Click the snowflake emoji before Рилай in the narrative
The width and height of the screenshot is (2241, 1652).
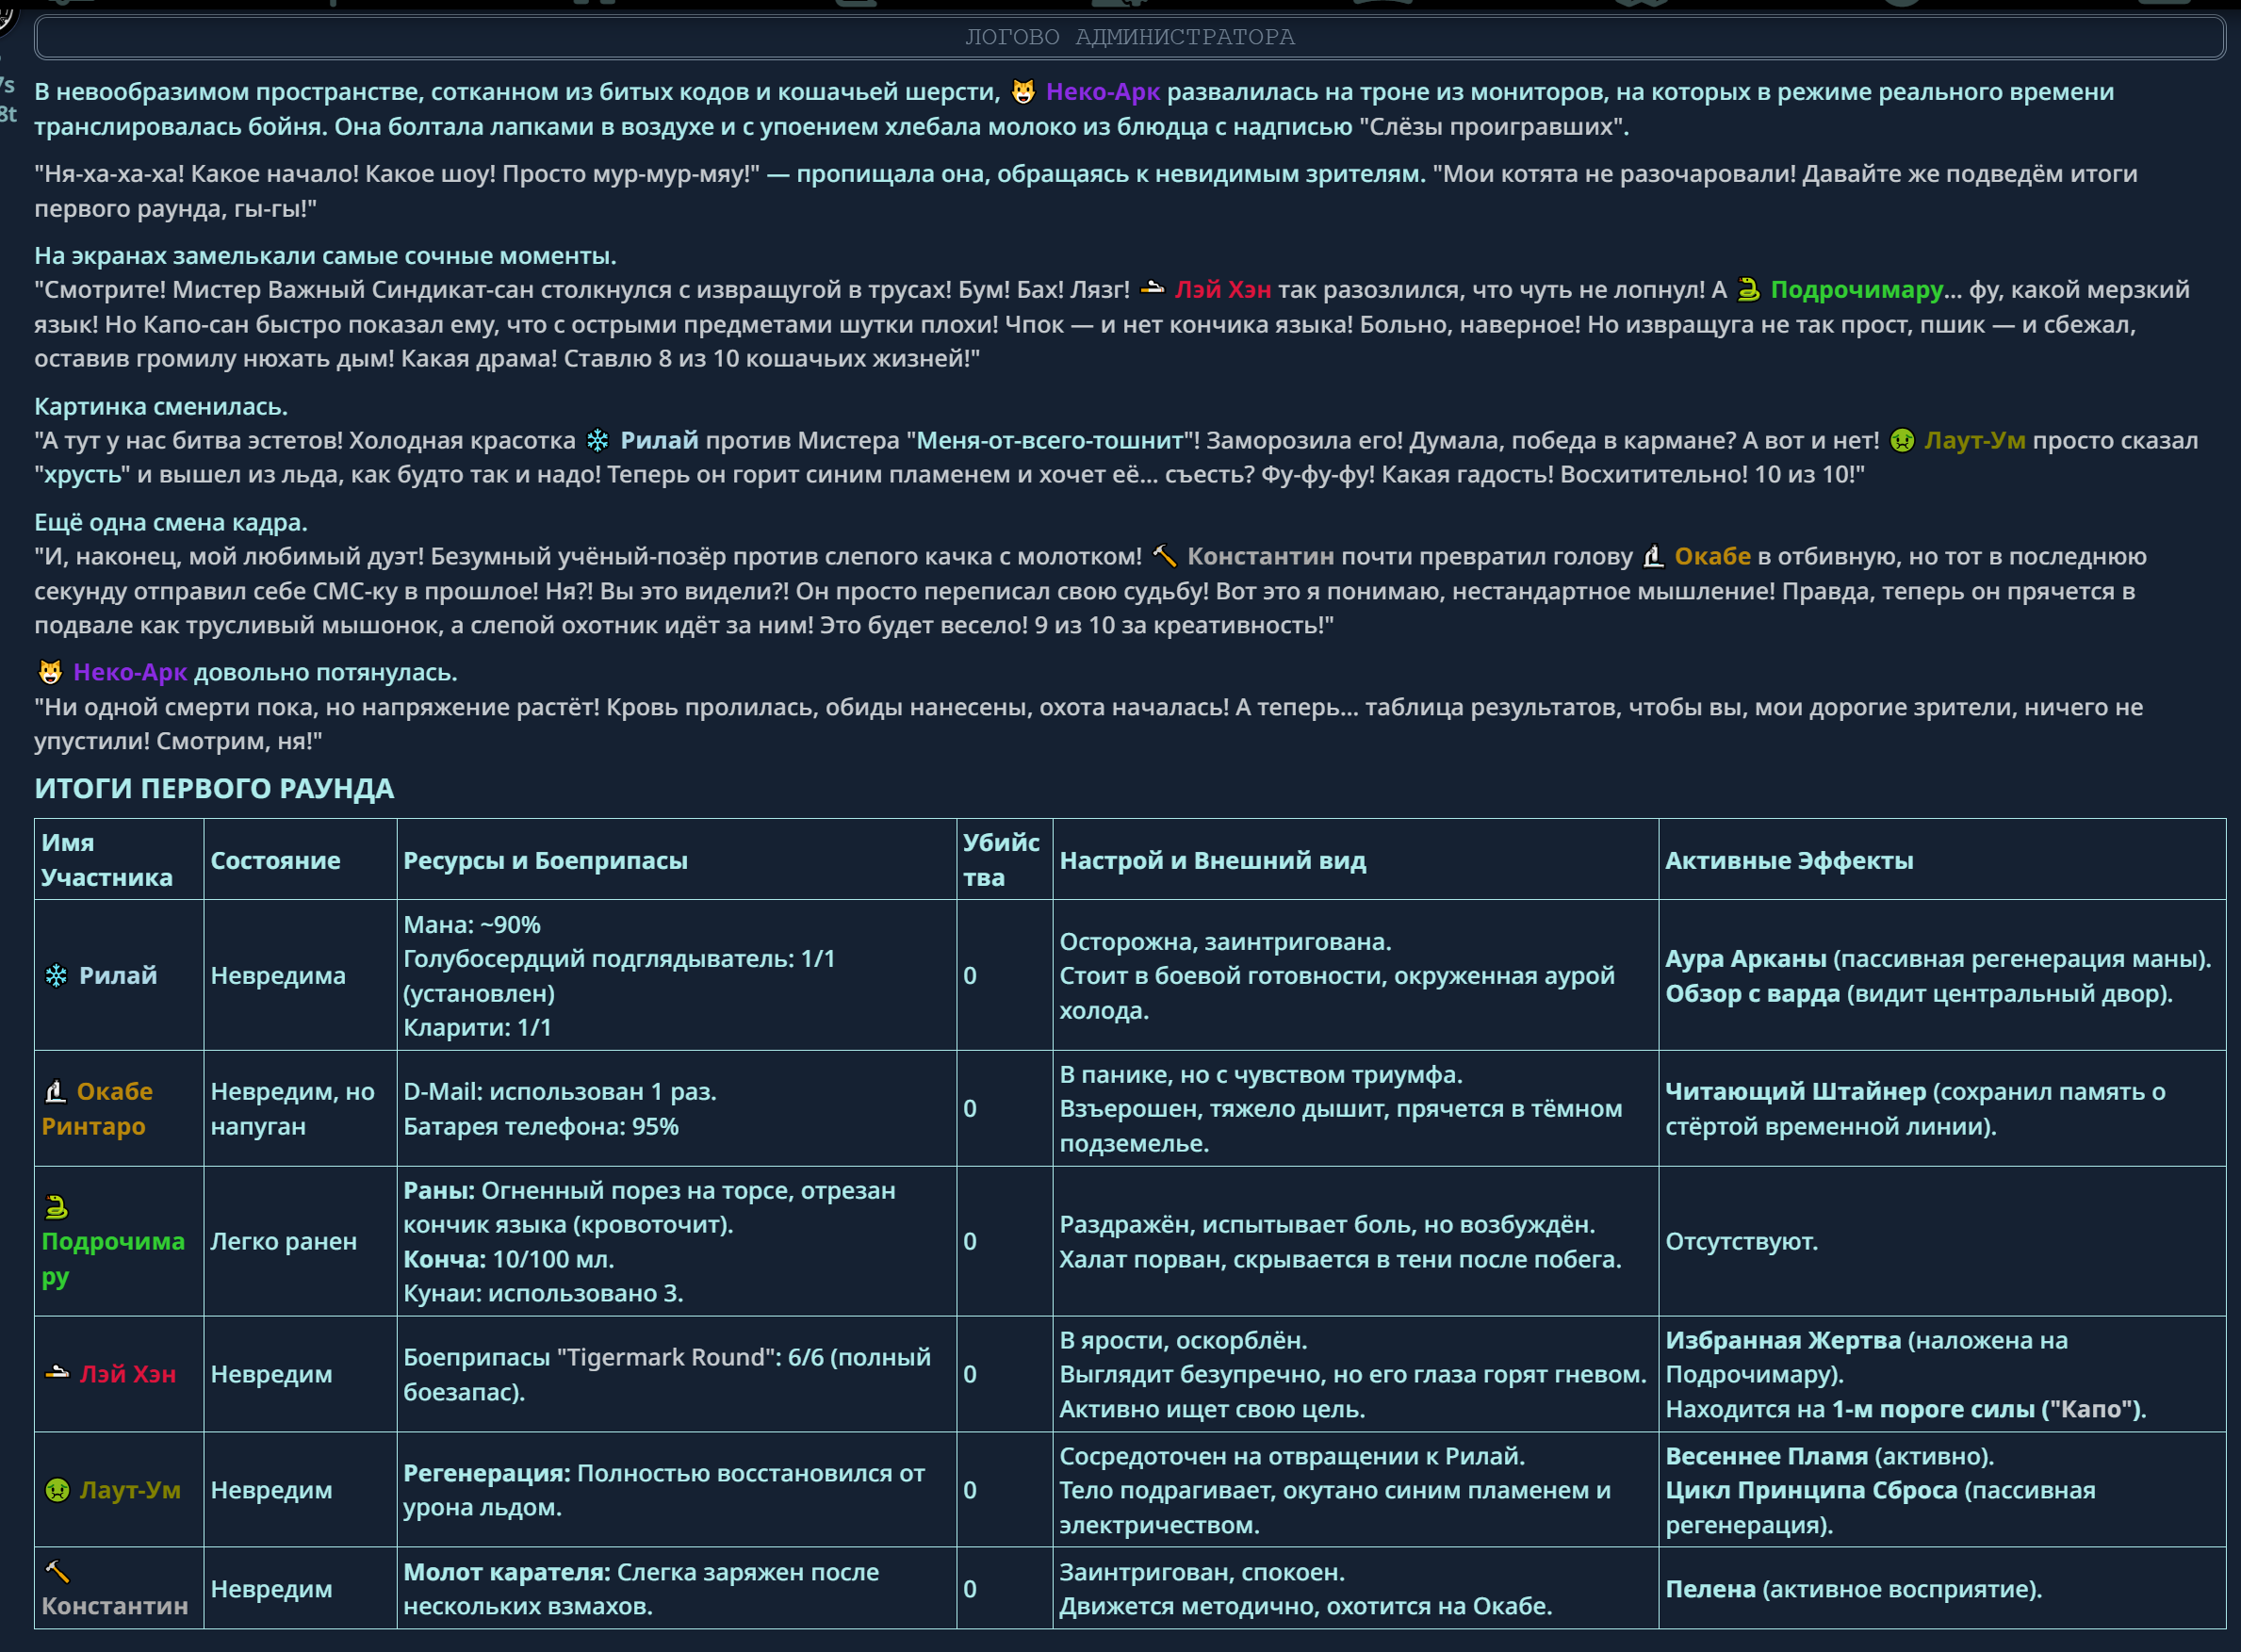[x=597, y=441]
